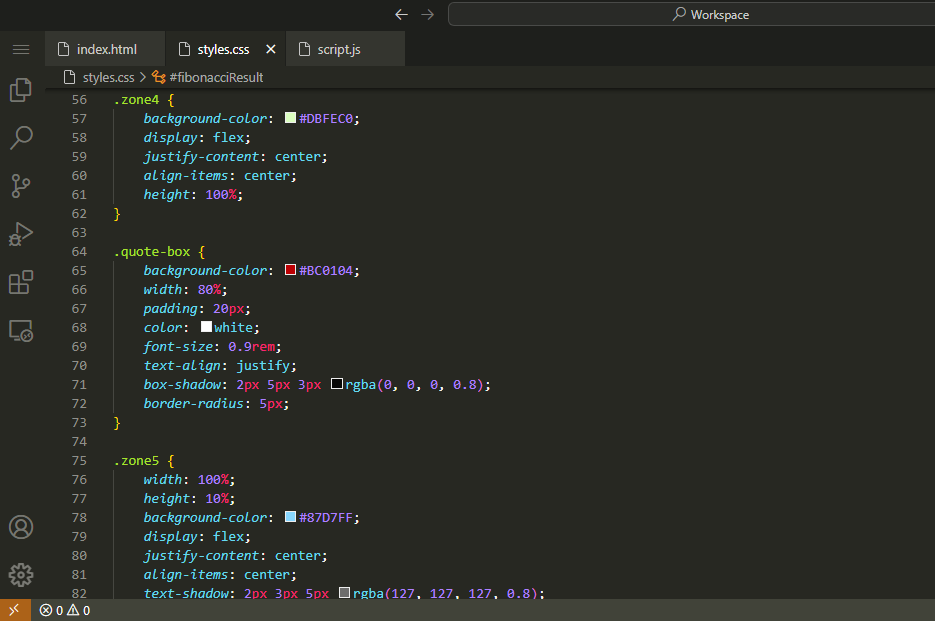Click the hamburger application menu
Viewport: 935px width, 621px height.
[x=21, y=49]
